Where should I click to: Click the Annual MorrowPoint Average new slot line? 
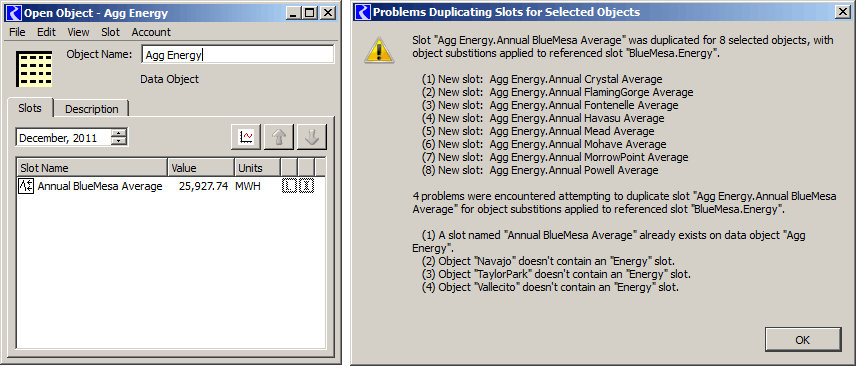pos(555,158)
